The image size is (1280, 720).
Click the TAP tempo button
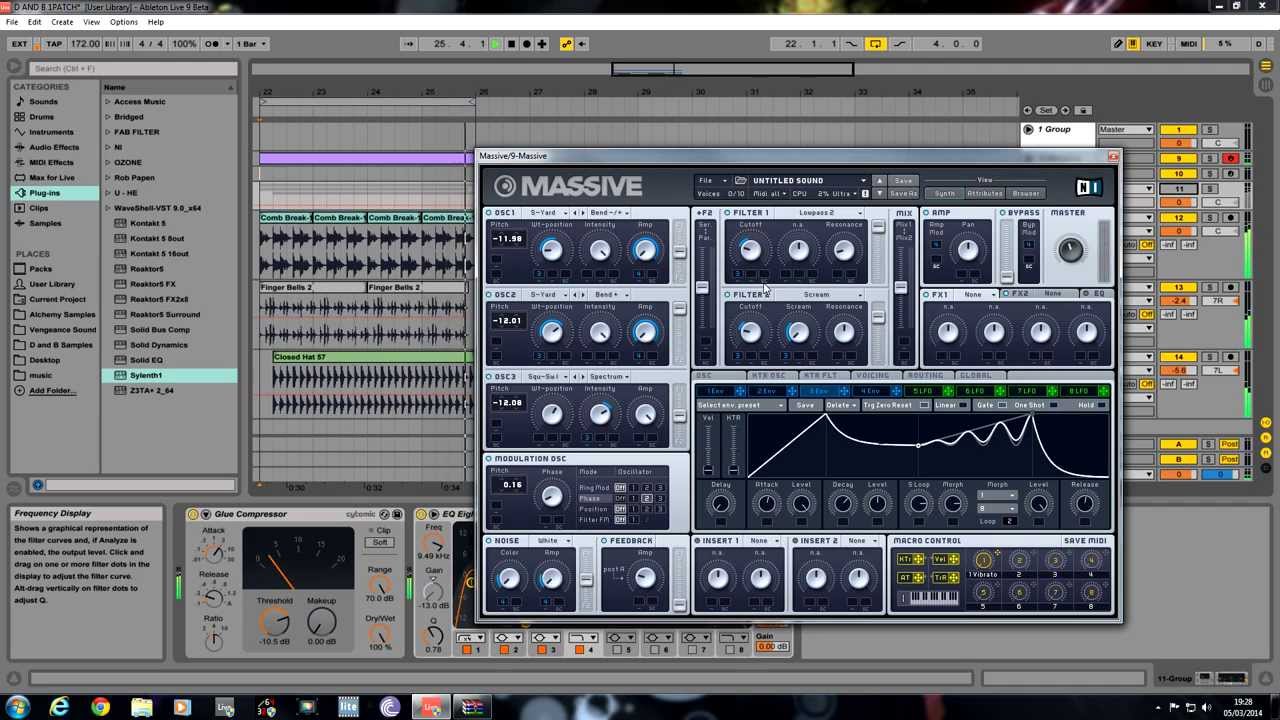(54, 44)
